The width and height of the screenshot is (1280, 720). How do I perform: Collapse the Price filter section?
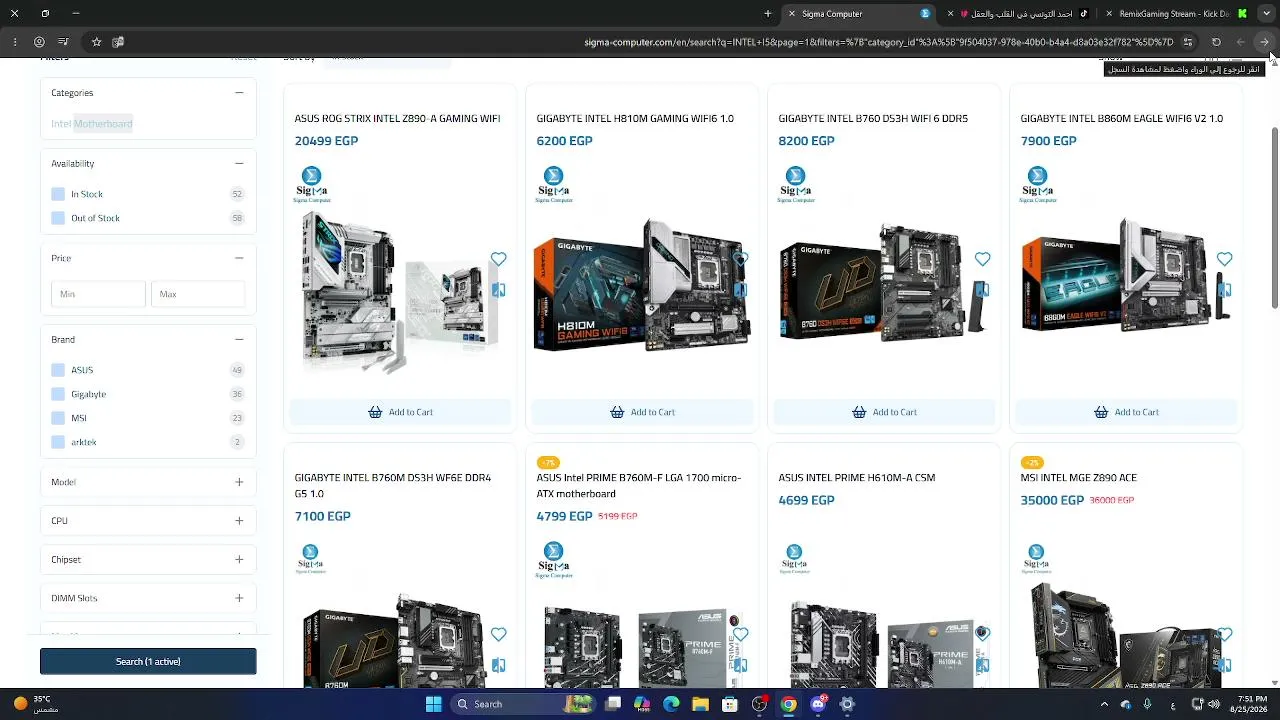coord(239,258)
